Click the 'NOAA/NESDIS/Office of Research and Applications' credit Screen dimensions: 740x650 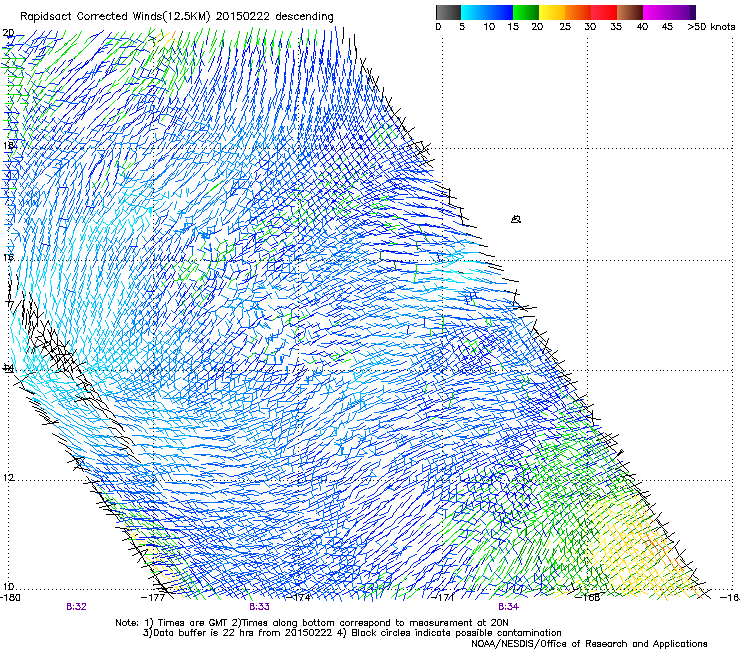[x=589, y=644]
